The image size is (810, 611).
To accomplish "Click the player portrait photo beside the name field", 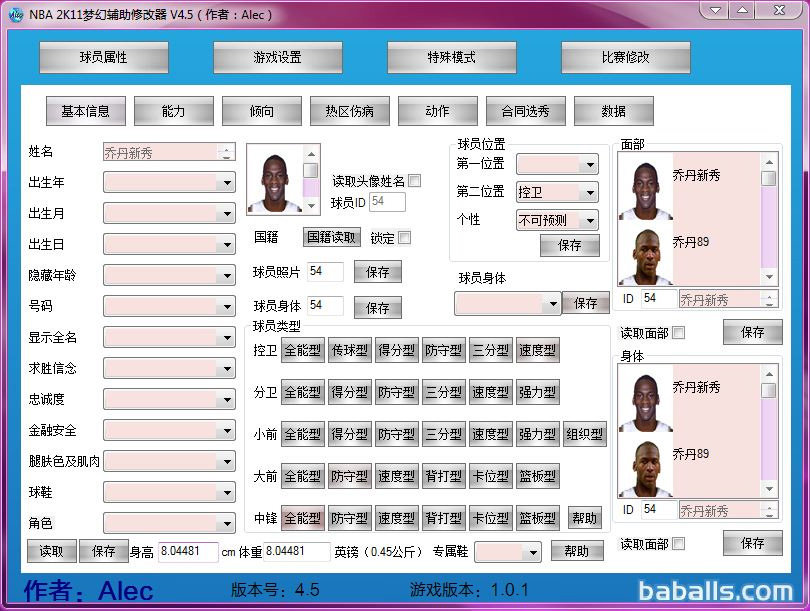I will tap(273, 181).
